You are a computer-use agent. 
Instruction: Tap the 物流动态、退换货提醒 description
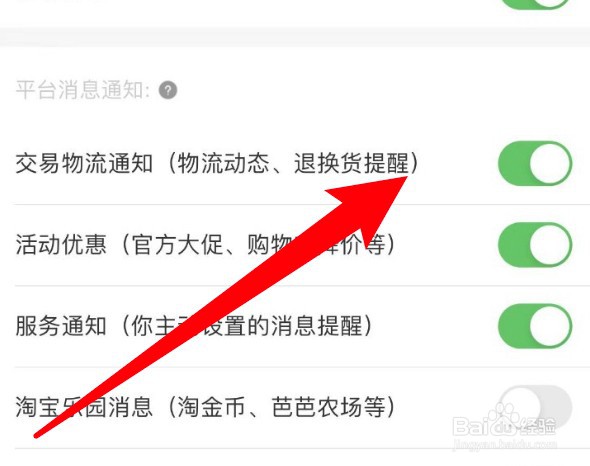click(293, 163)
